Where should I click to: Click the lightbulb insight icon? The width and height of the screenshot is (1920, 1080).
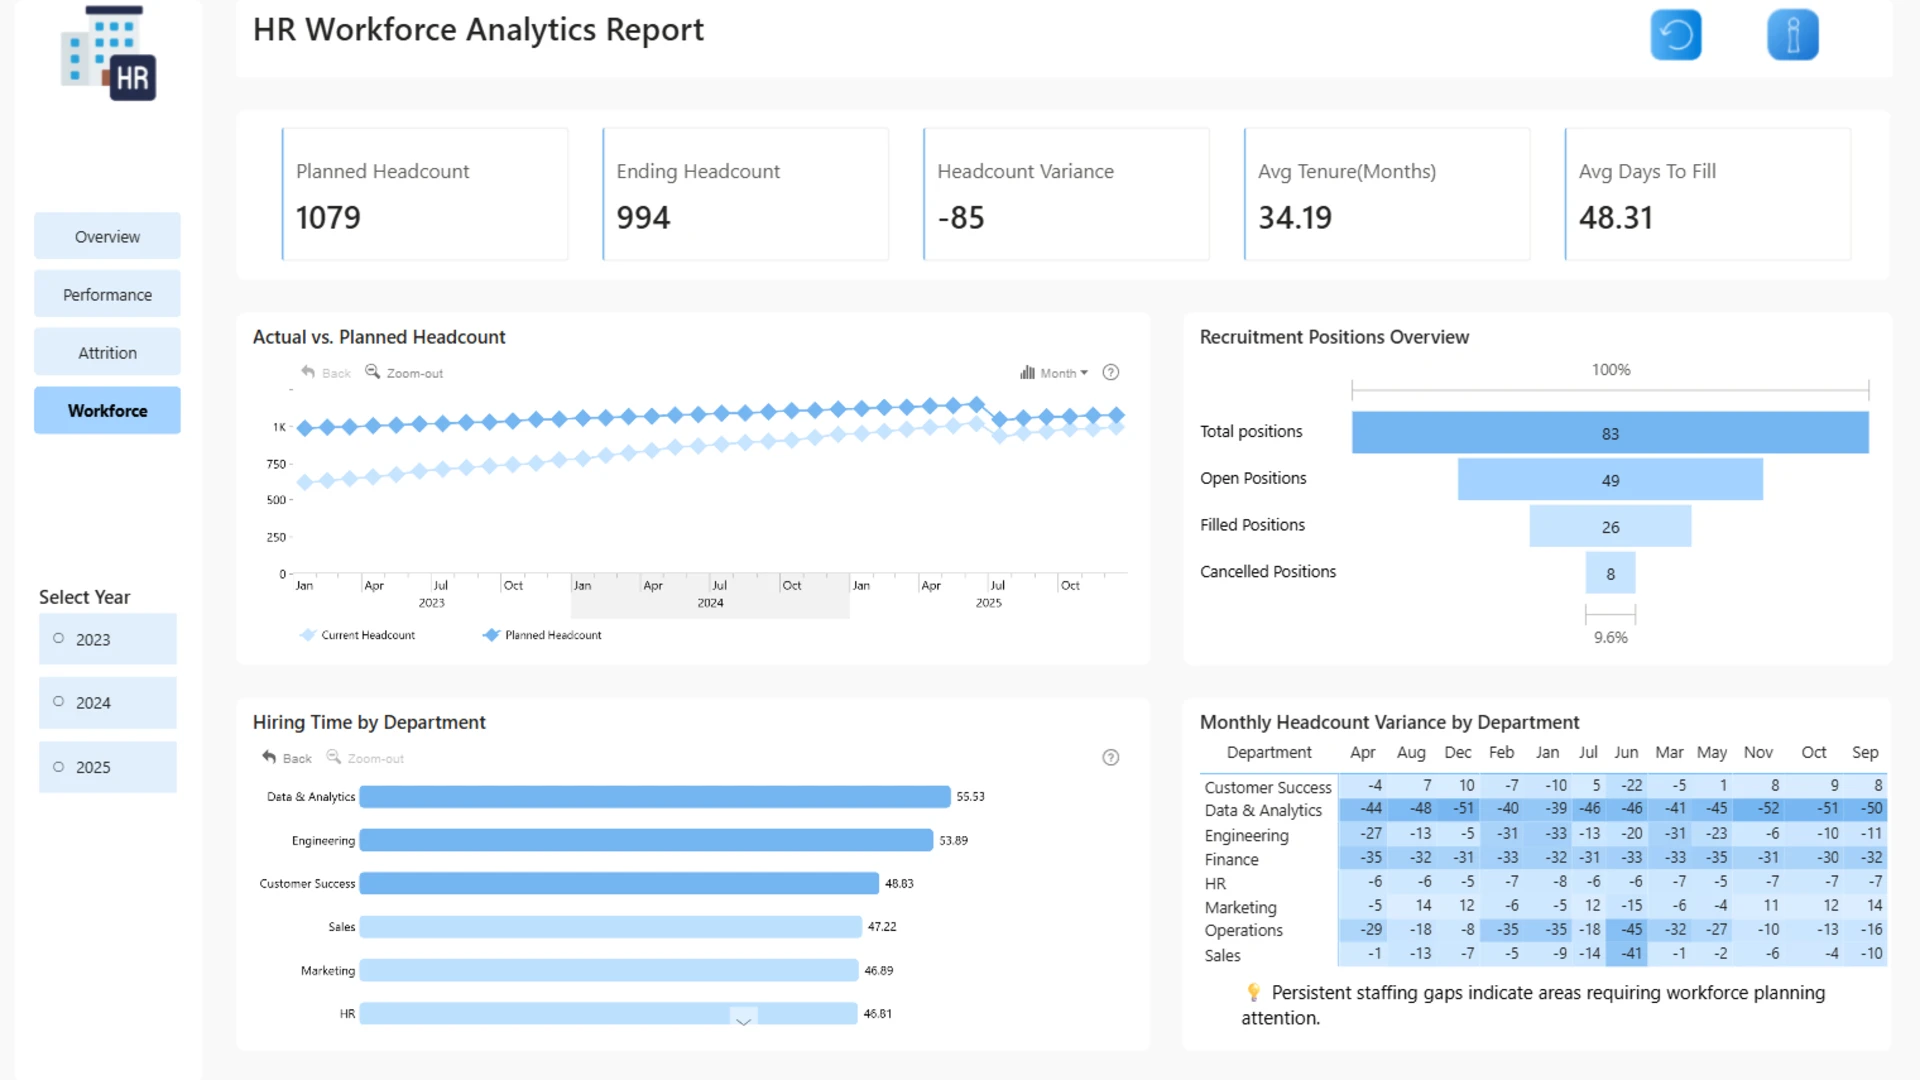coord(1254,992)
